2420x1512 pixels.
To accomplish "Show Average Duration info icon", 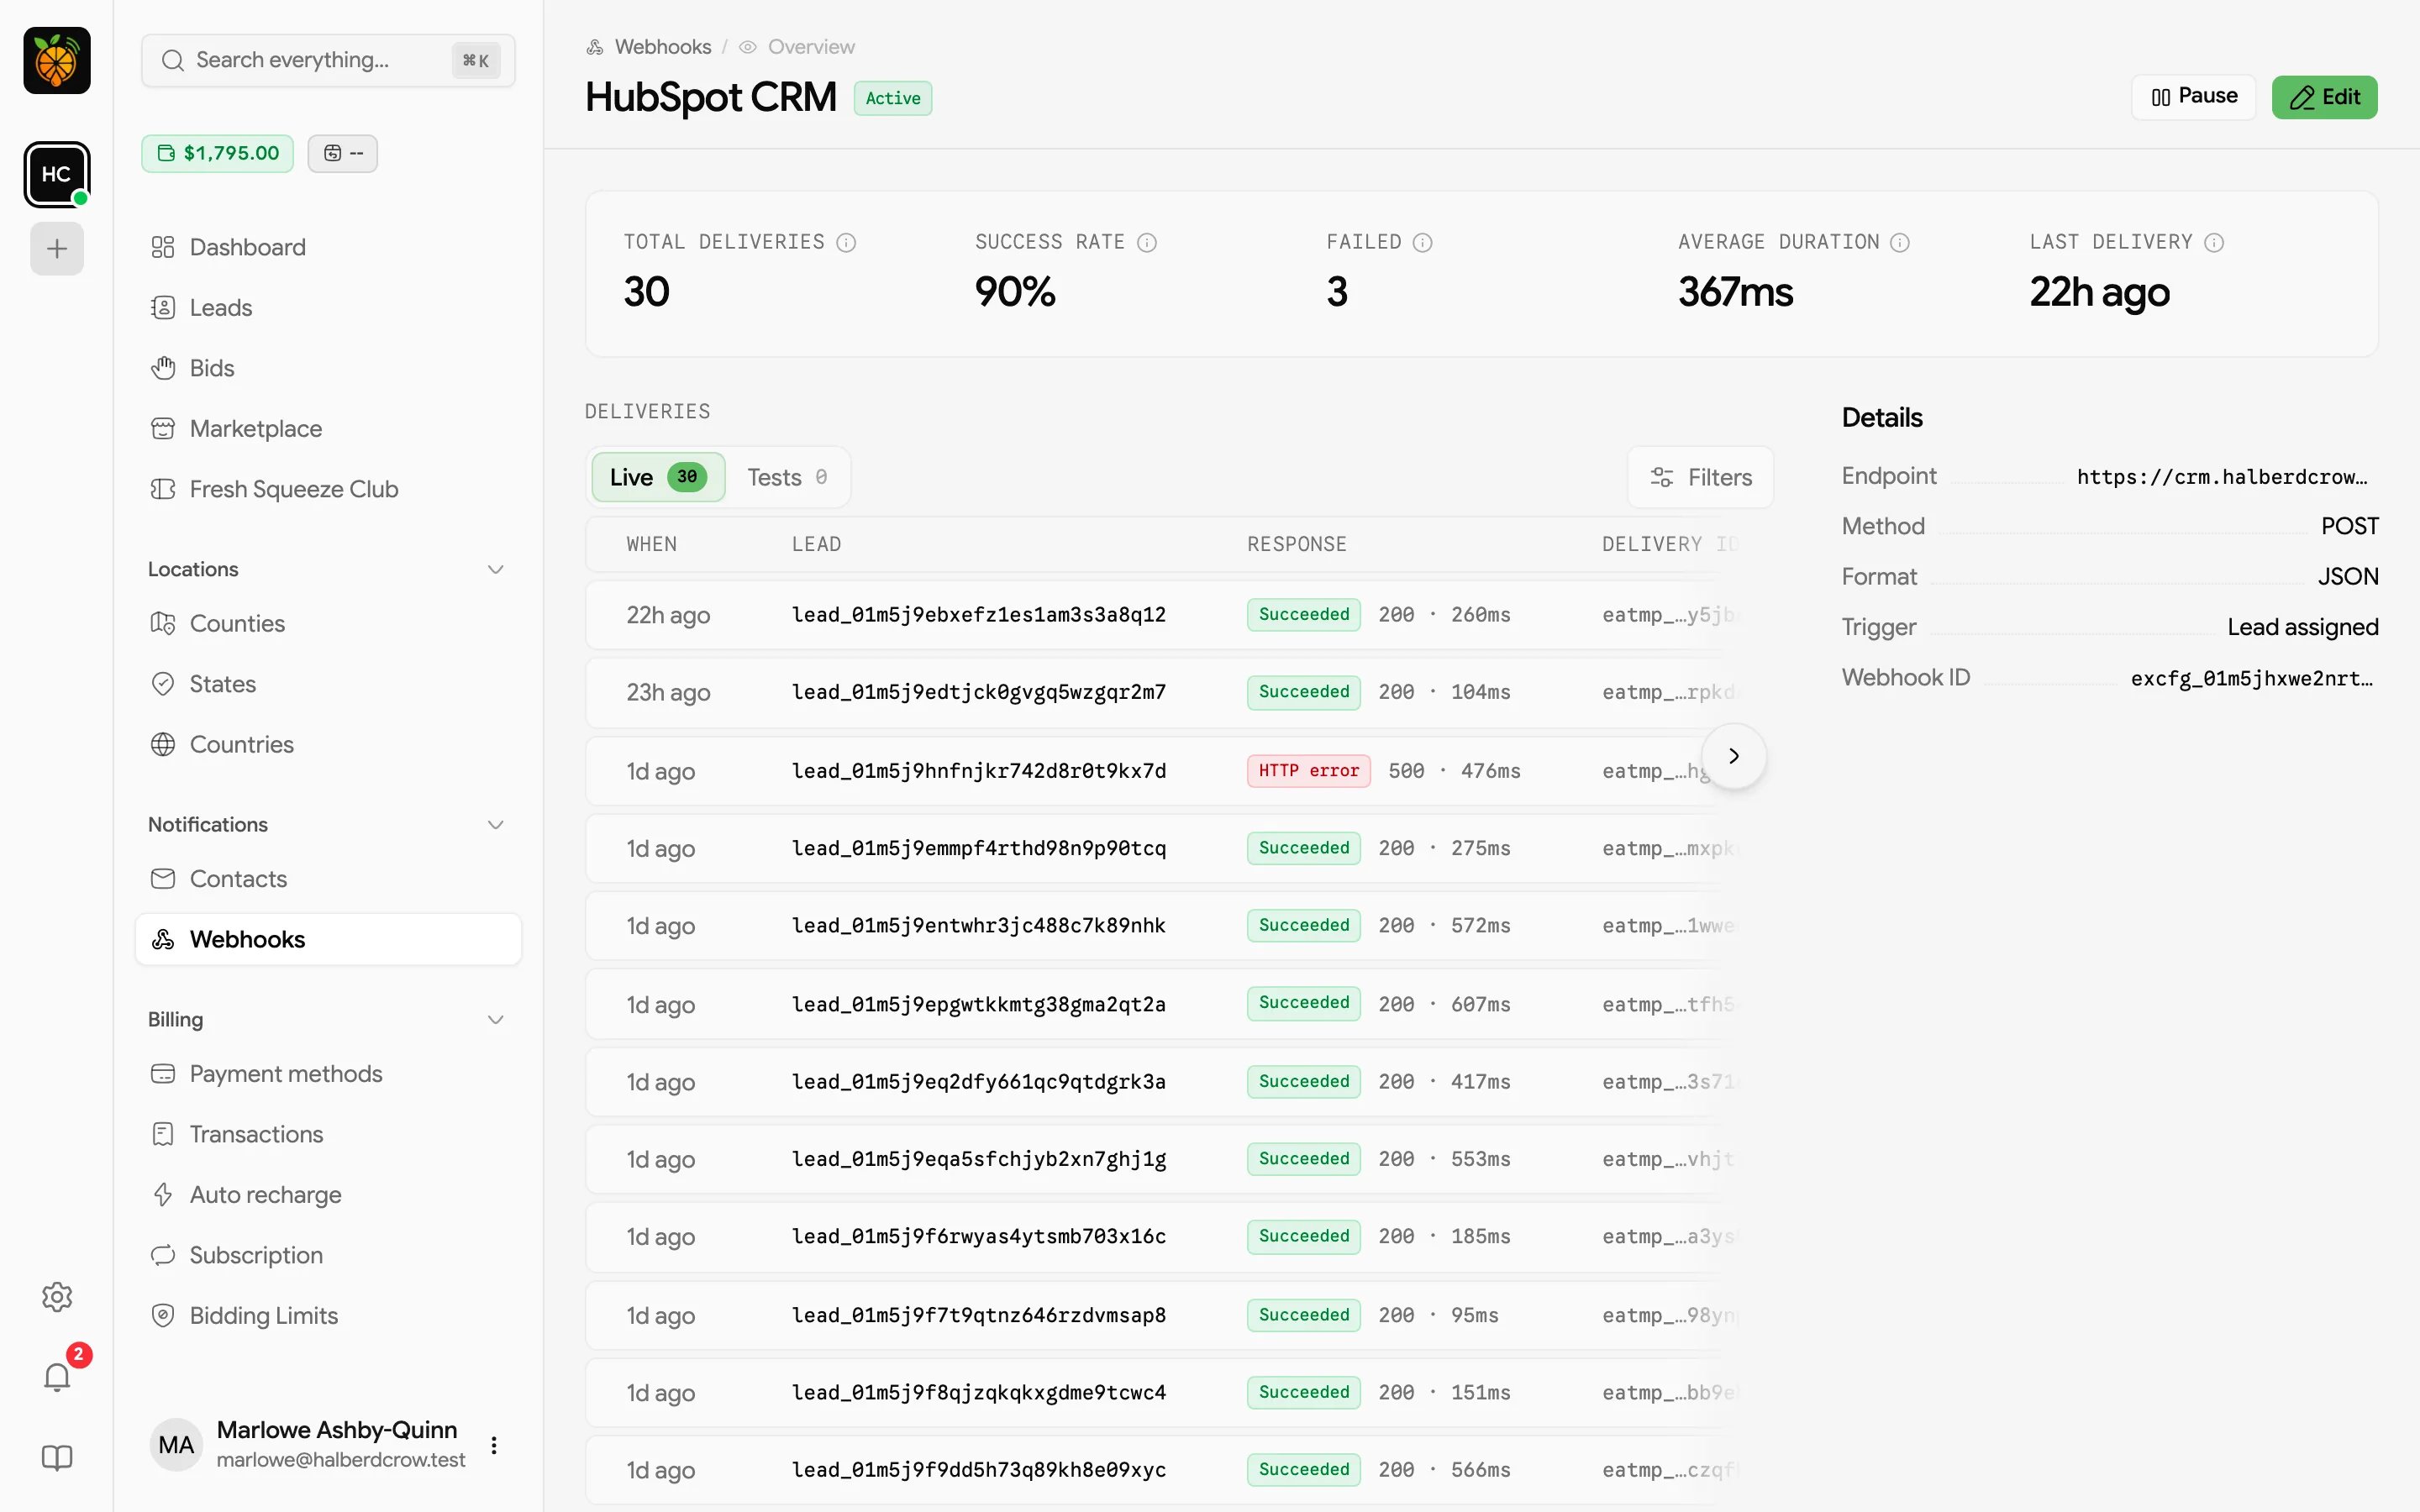I will tap(1900, 243).
